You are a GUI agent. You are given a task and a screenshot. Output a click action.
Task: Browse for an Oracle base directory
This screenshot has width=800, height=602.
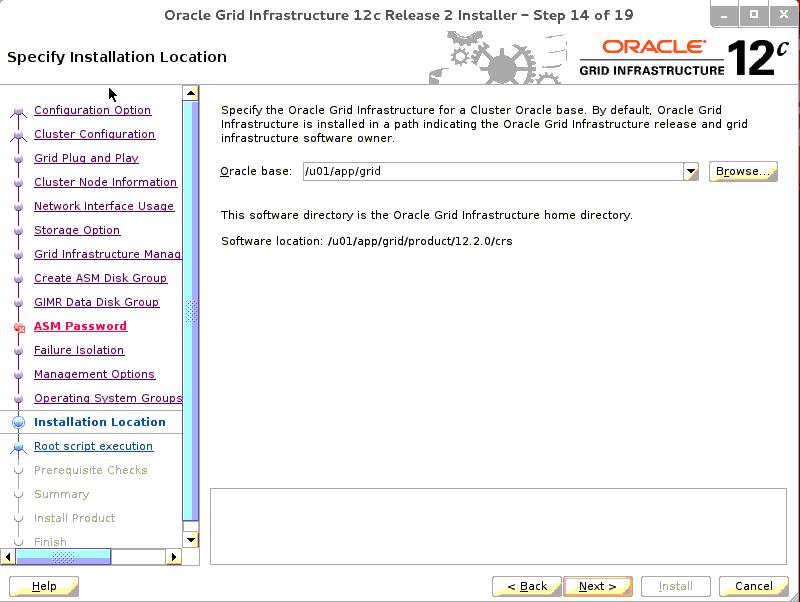point(743,171)
